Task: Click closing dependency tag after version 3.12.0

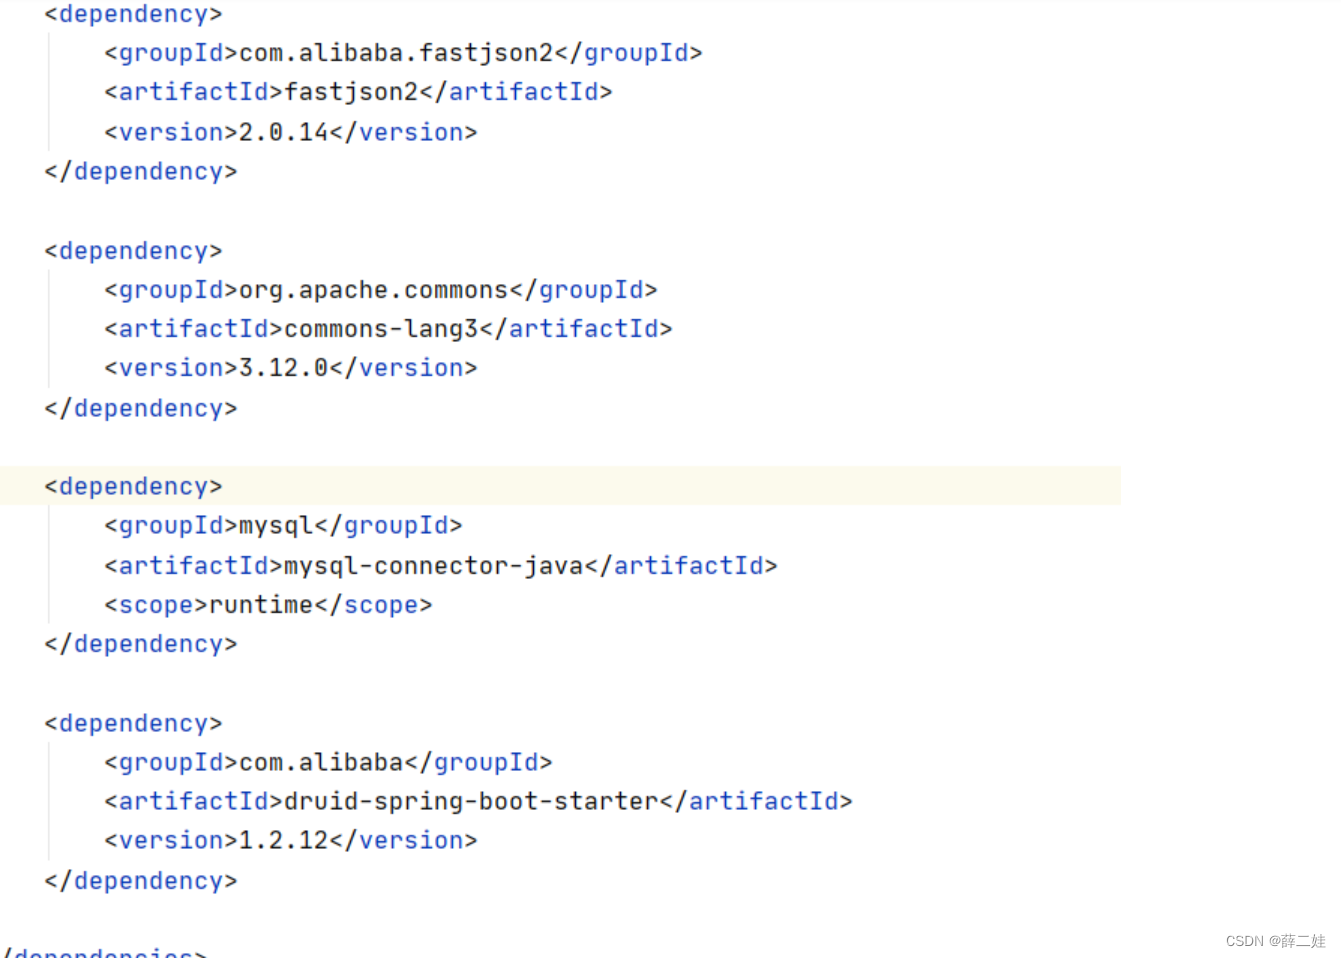Action: pos(141,409)
